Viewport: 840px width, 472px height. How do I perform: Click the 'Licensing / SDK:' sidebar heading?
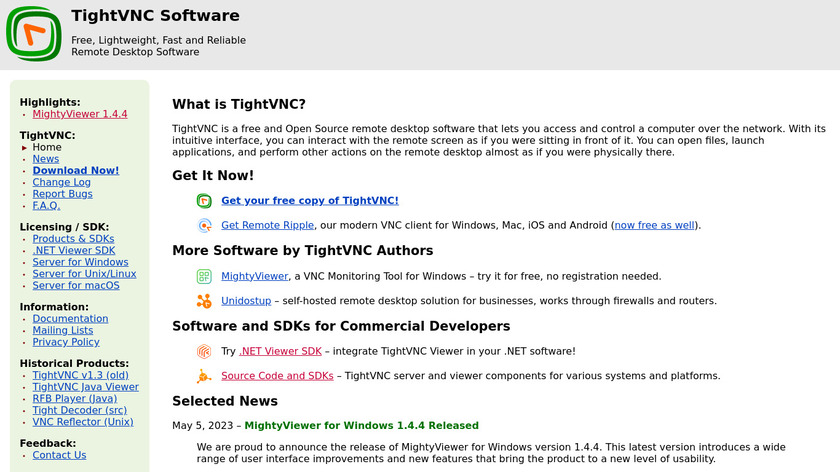coord(64,227)
